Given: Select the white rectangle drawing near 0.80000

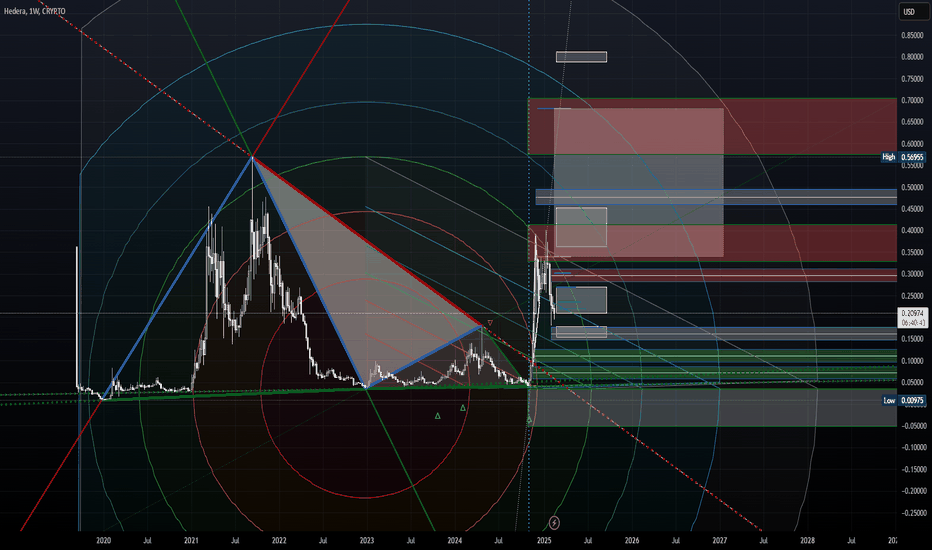Looking at the screenshot, I should pos(581,57).
